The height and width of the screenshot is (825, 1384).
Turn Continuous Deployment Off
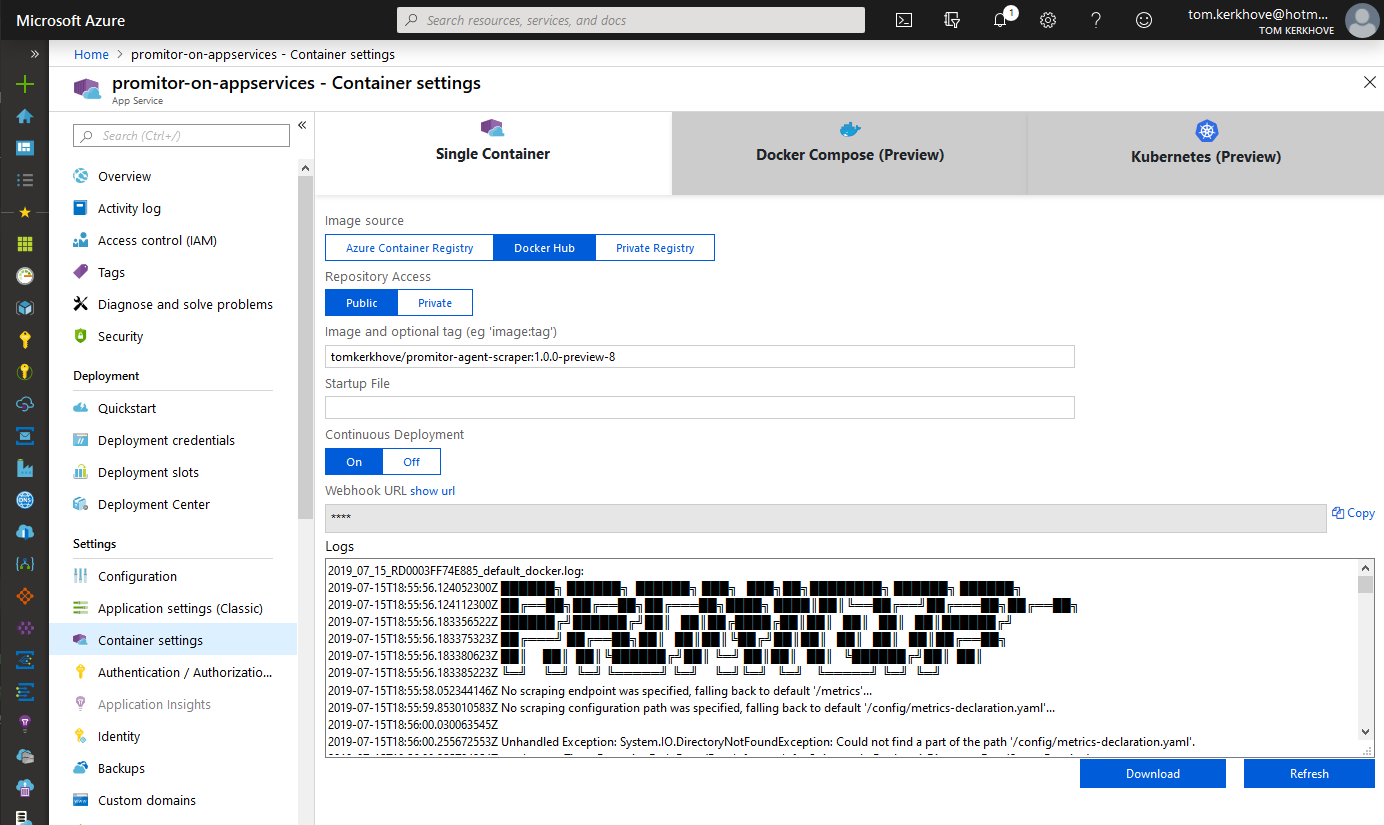point(411,462)
